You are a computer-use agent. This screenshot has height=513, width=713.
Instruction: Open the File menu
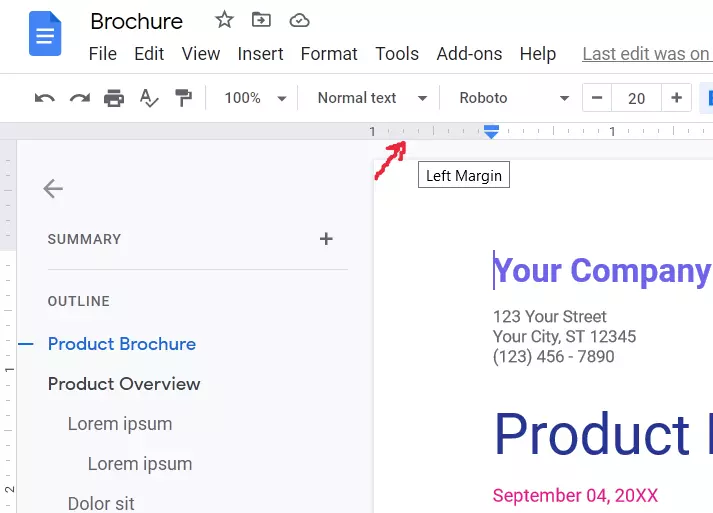point(102,54)
